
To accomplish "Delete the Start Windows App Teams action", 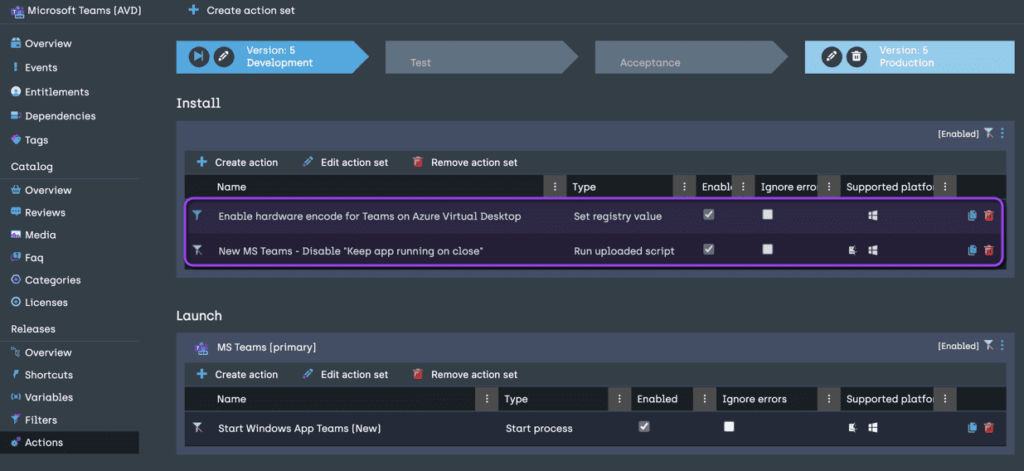I will [989, 428].
